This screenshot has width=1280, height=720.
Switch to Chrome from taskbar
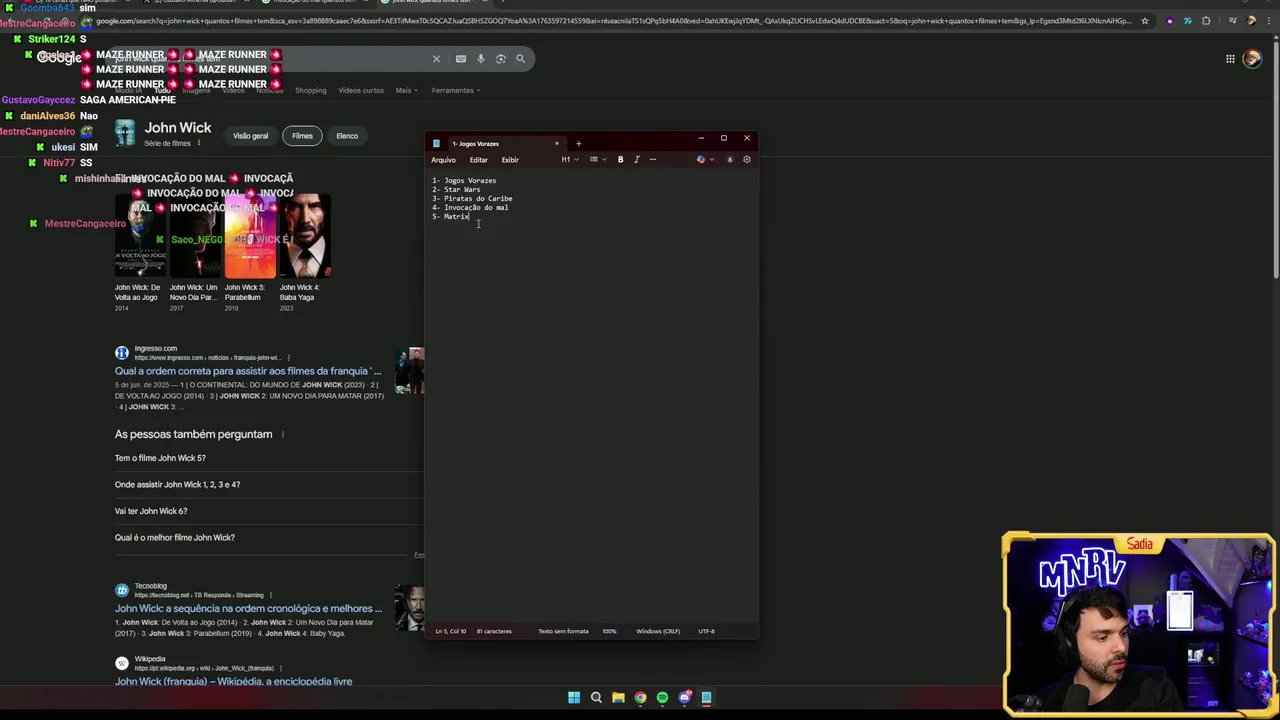pos(640,698)
